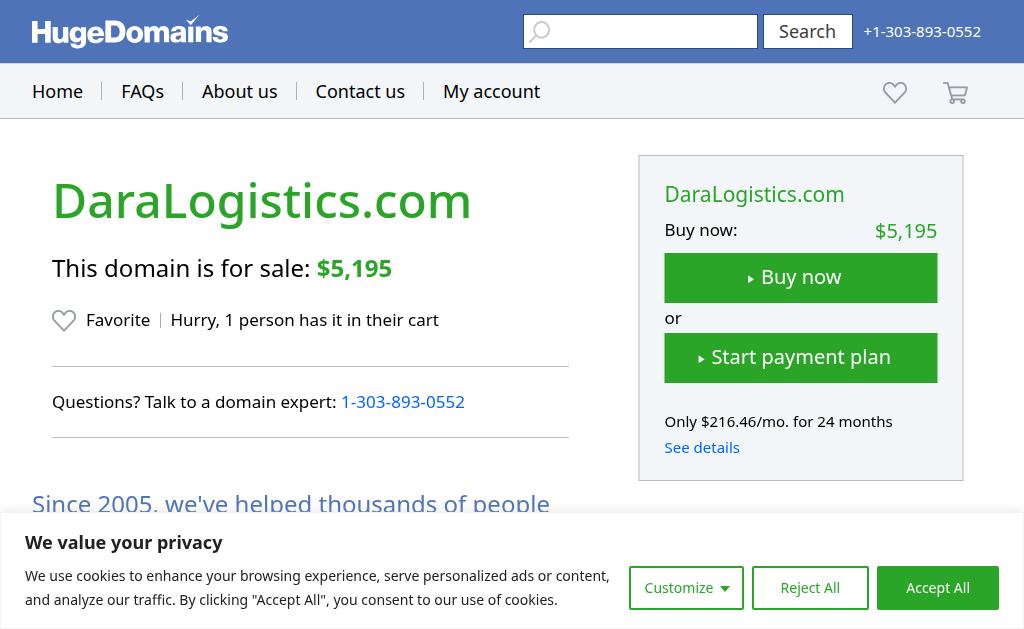Focus the domain search input field
This screenshot has width=1024, height=629.
[640, 31]
